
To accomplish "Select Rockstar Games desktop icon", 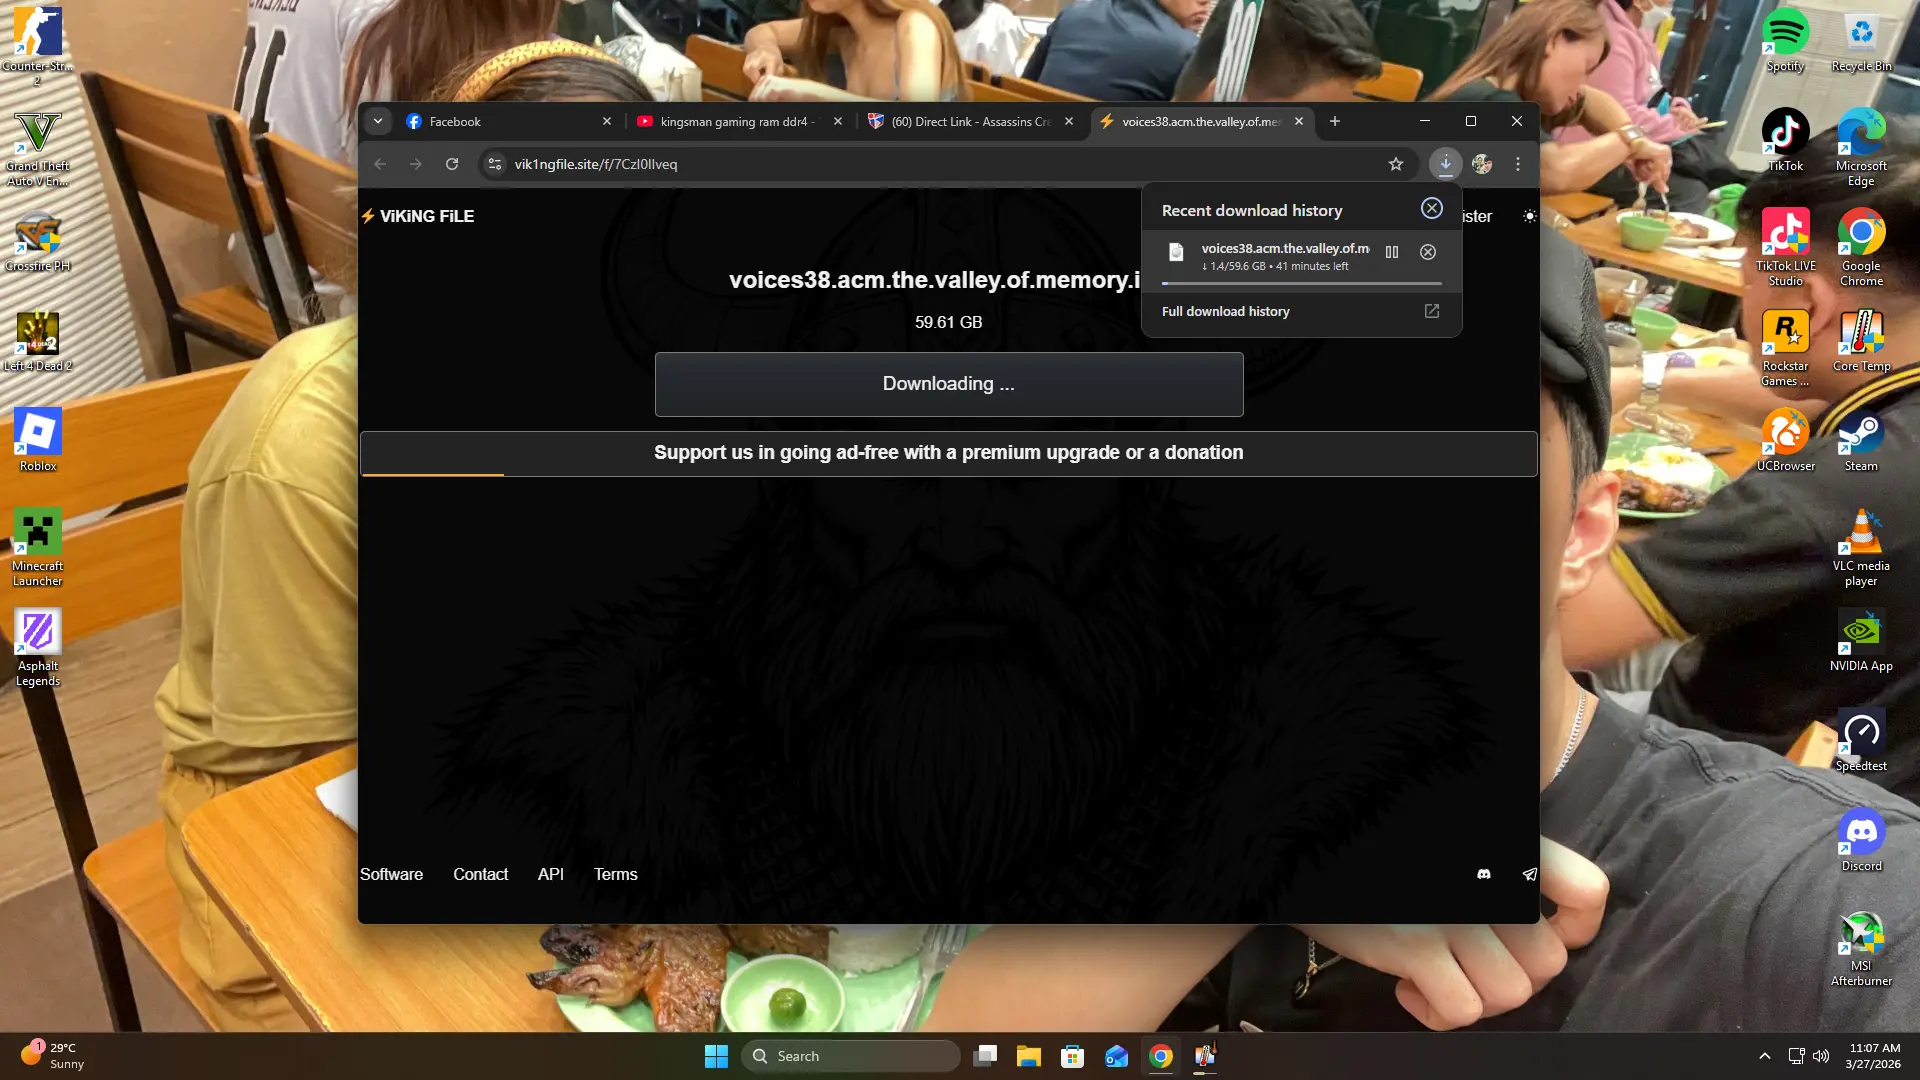I will coord(1785,347).
